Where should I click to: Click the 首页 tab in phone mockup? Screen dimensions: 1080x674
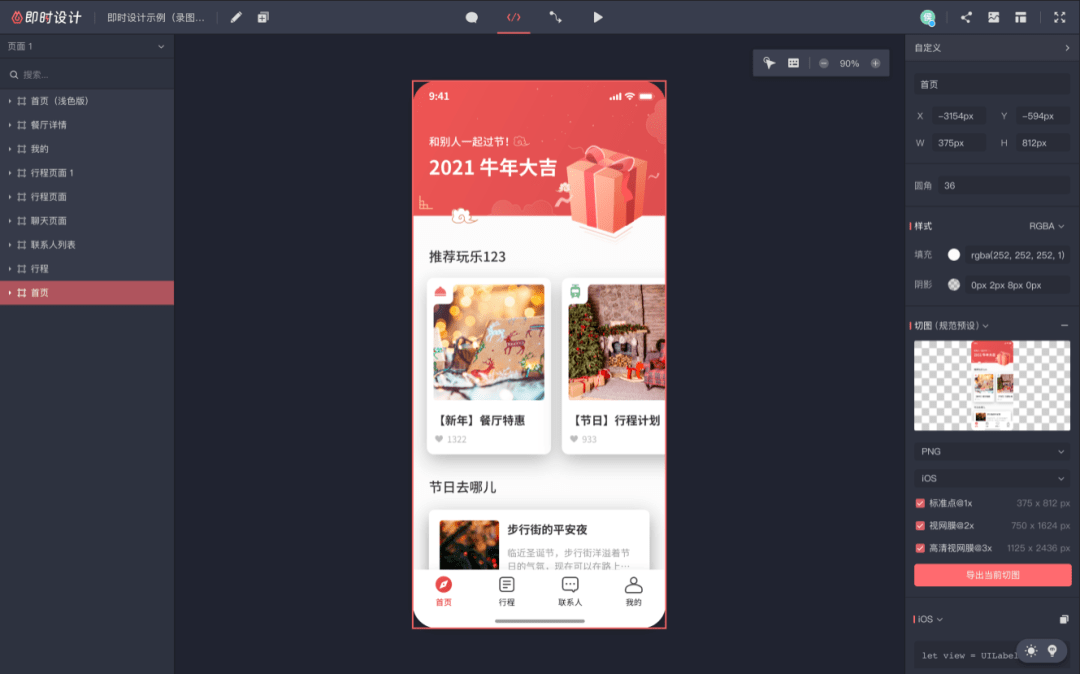(444, 591)
